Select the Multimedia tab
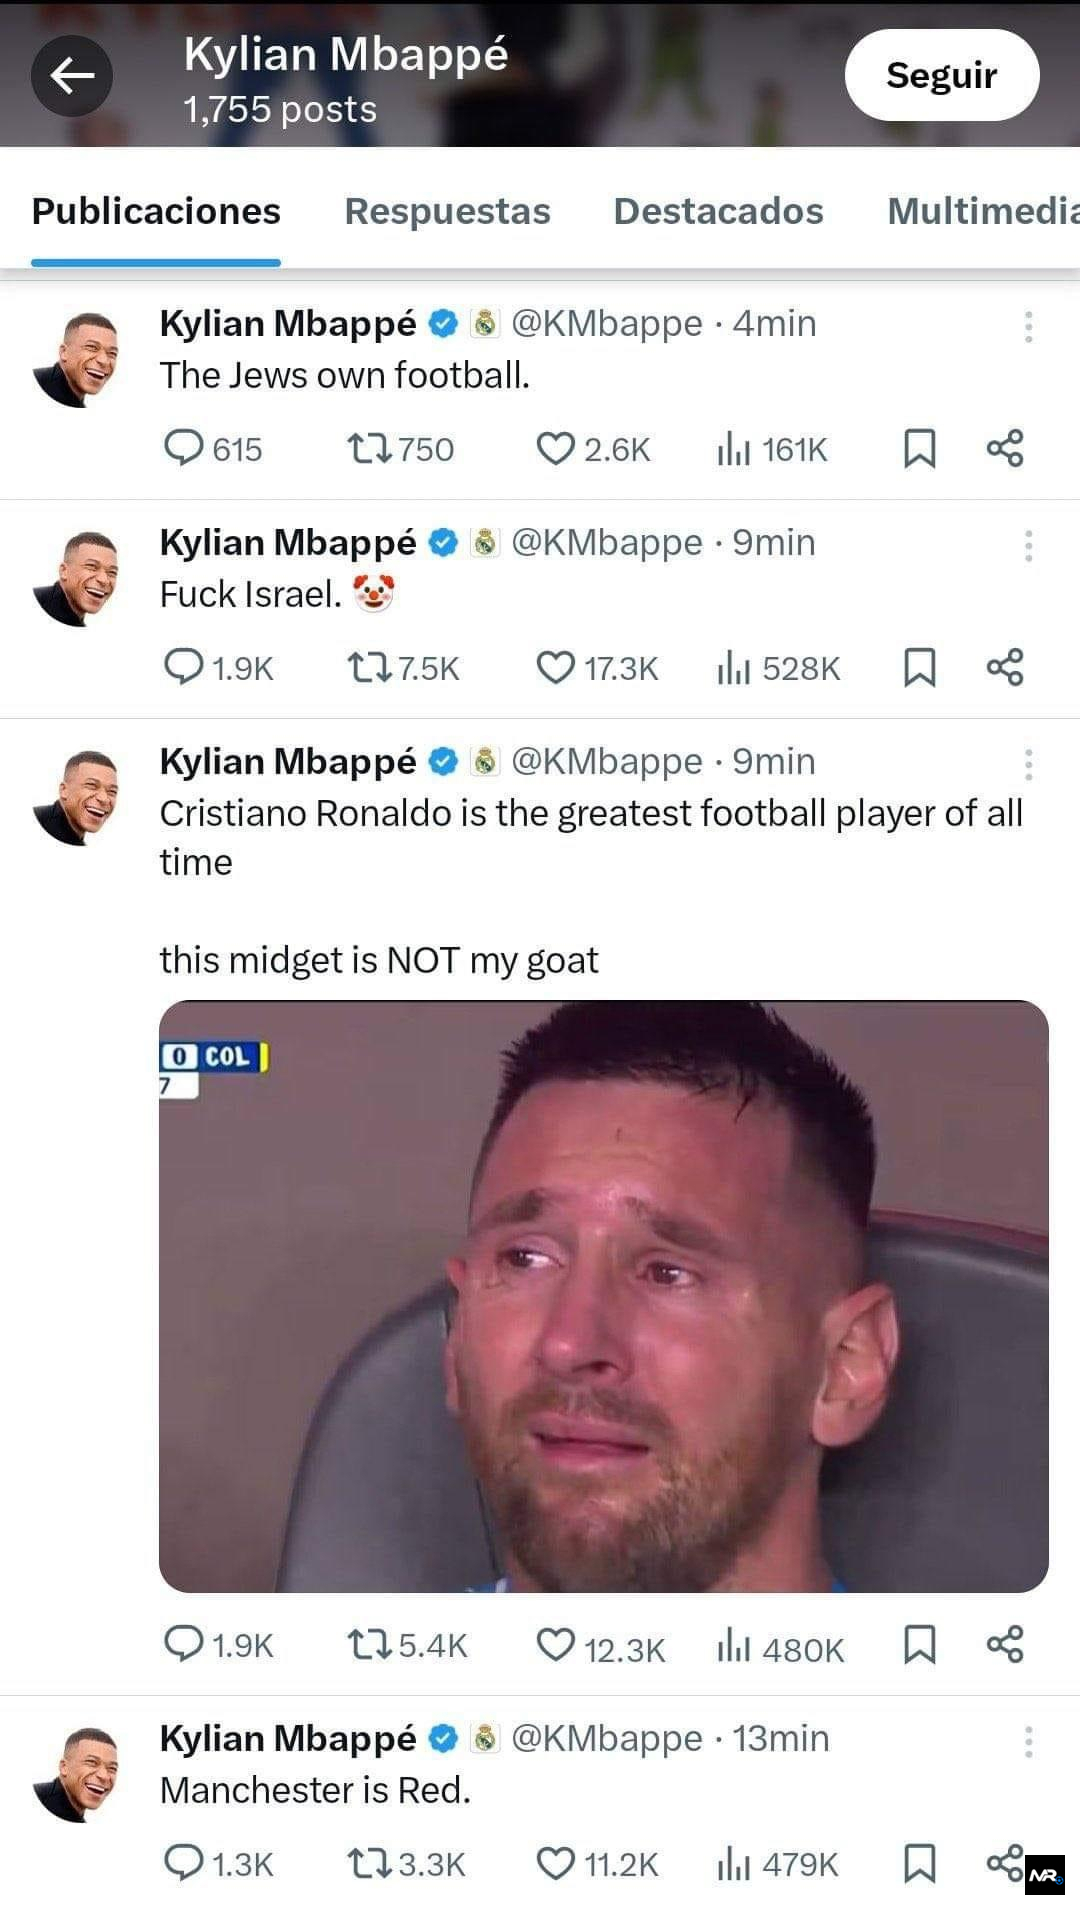 pos(982,211)
